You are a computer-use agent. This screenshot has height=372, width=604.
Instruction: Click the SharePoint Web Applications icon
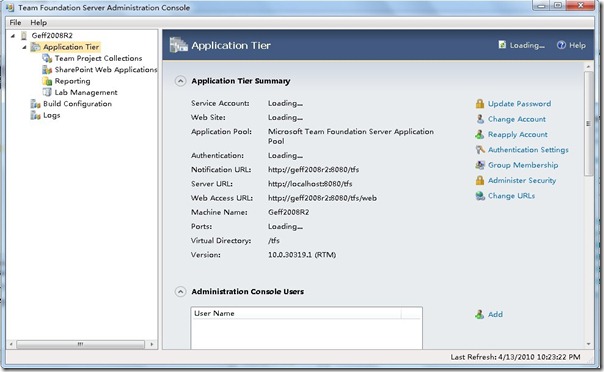click(47, 70)
